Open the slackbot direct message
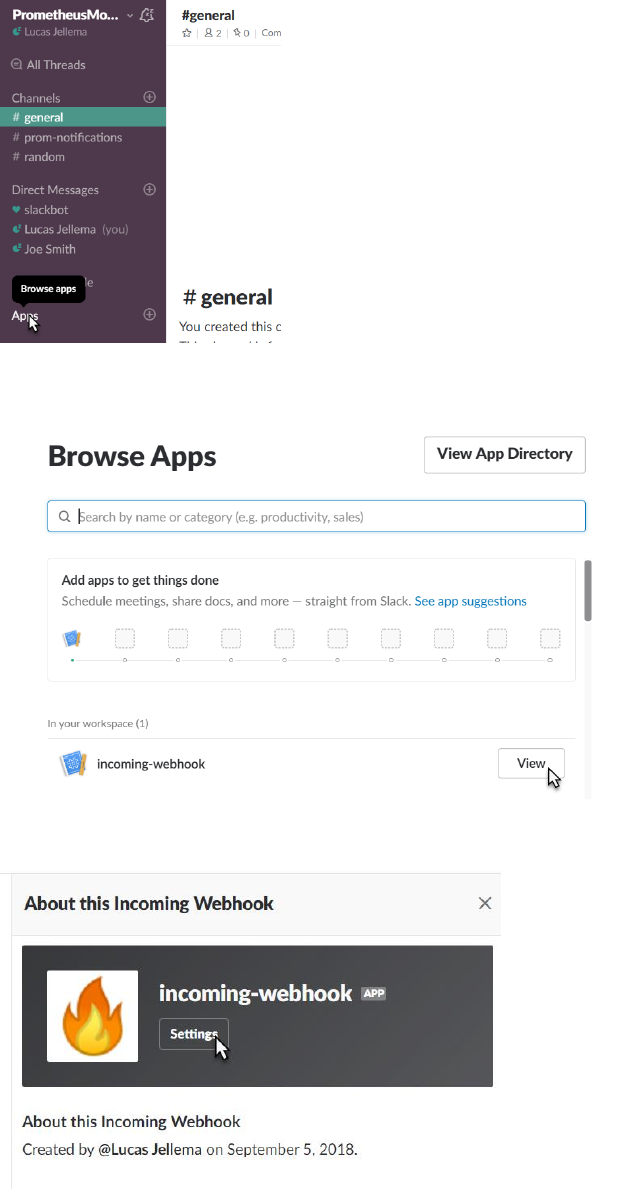 tap(46, 210)
